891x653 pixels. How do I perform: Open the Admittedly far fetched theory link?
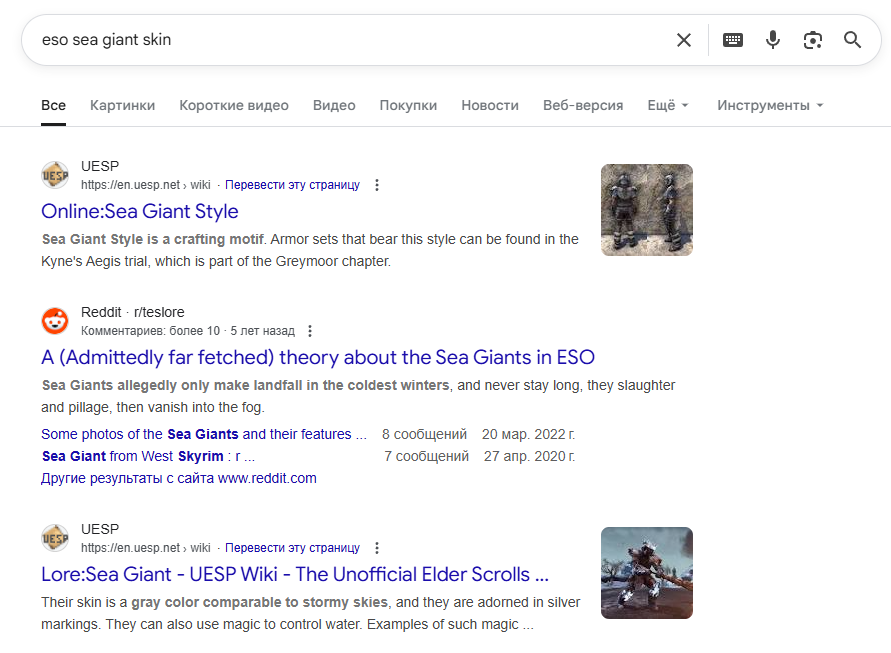(318, 357)
